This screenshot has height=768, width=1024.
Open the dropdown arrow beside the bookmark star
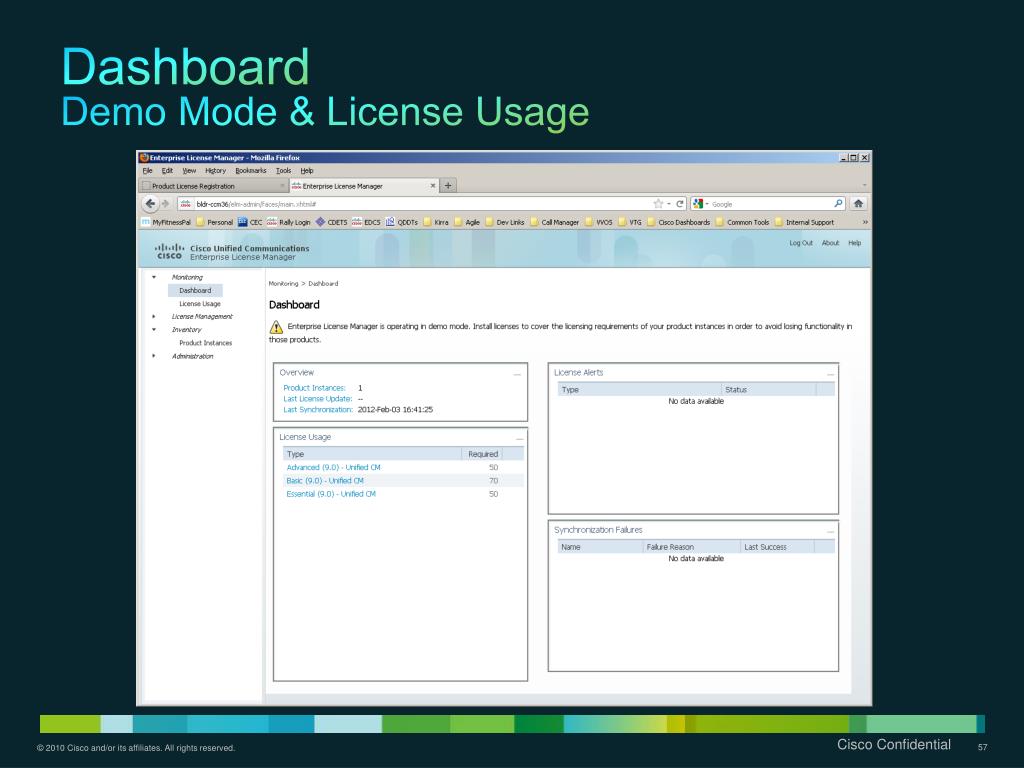click(x=668, y=204)
